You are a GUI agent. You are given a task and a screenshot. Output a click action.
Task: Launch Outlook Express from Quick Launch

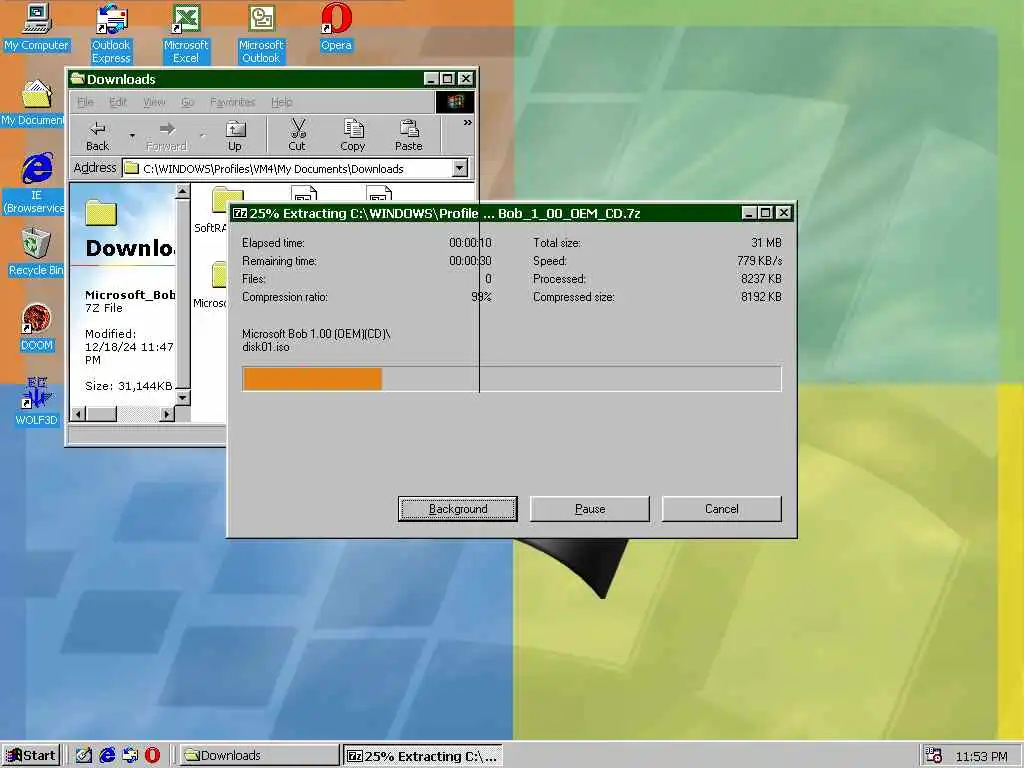point(130,756)
